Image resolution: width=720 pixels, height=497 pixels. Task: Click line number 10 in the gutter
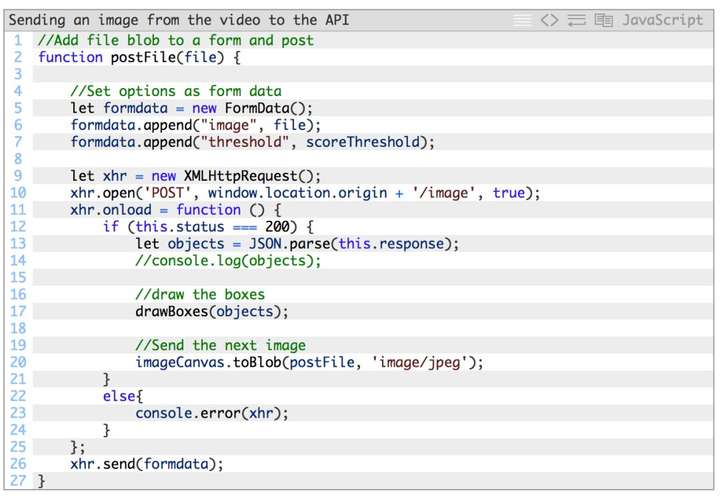point(18,192)
